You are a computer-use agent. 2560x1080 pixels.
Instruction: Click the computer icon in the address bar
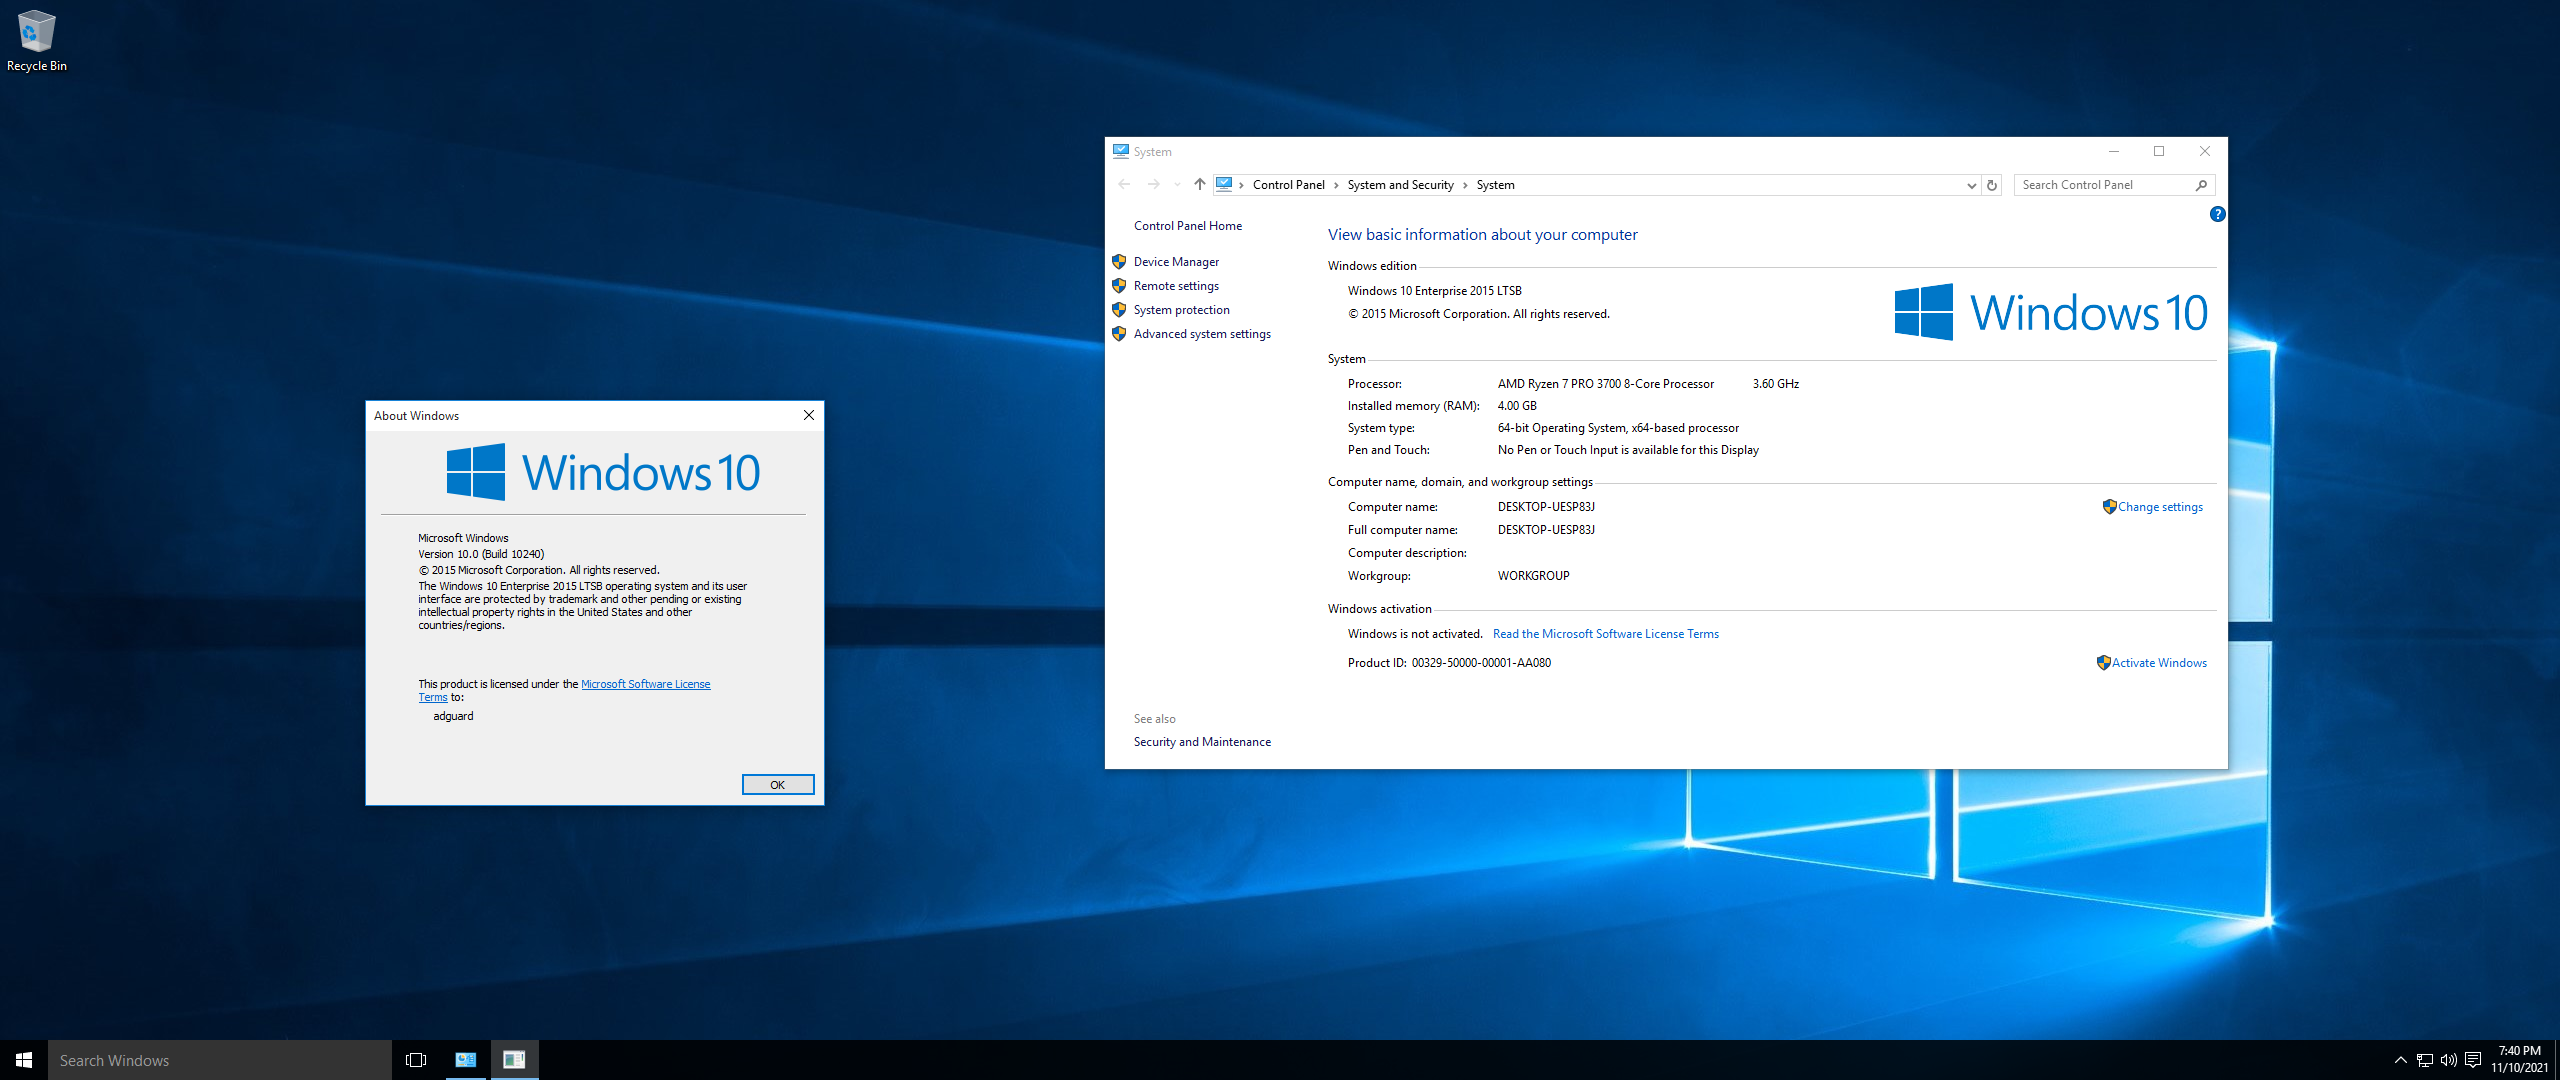[1224, 184]
